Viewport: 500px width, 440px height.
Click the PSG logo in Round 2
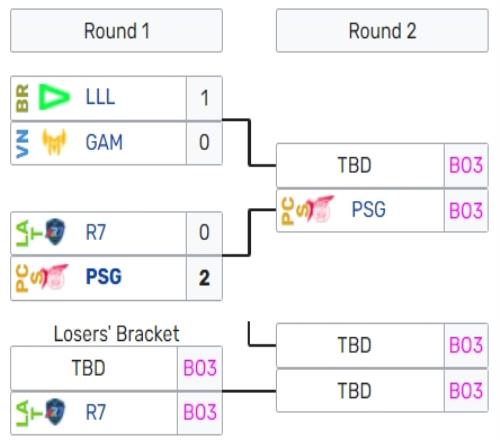tap(319, 209)
